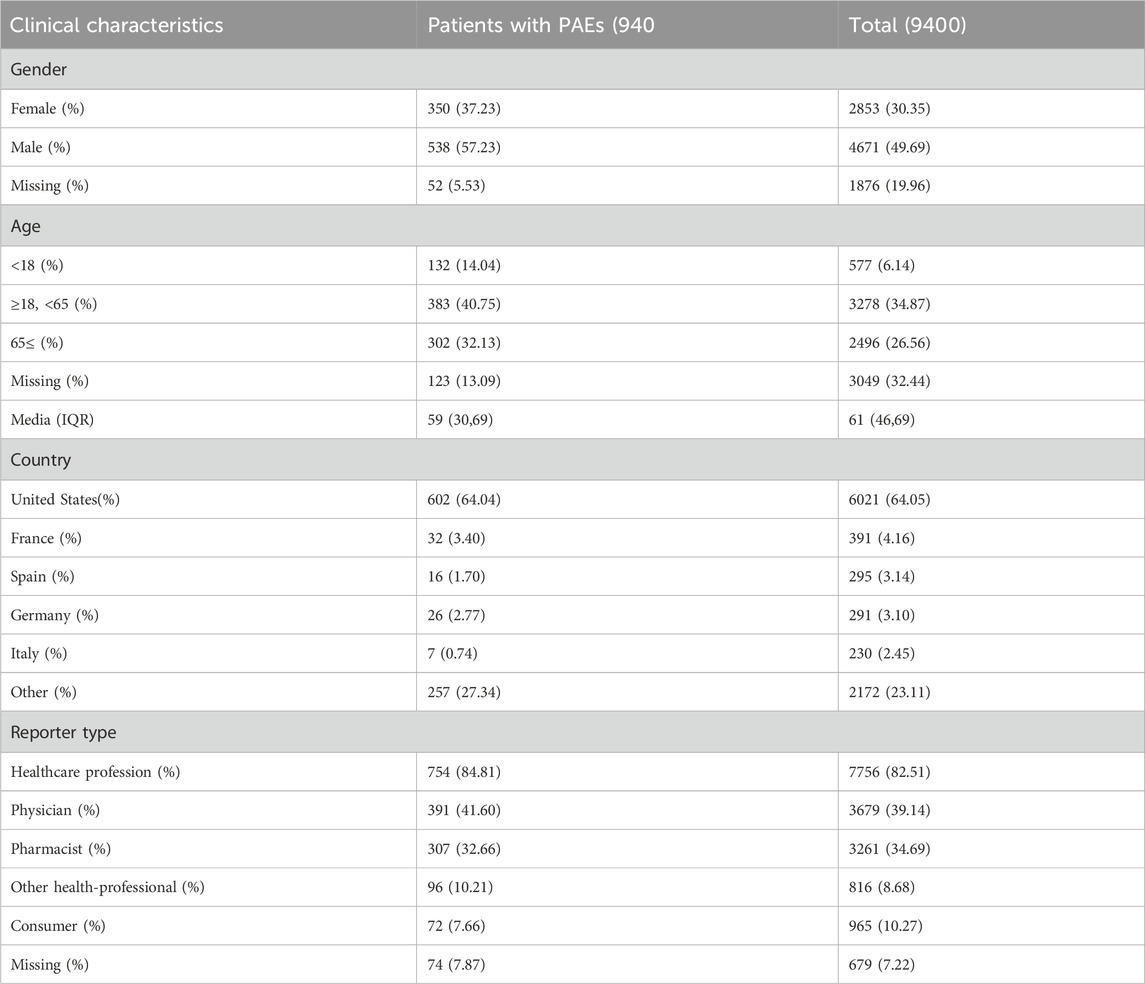This screenshot has height=984, width=1145.
Task: Click the value '3679 (39.14)'
Action: point(889,811)
